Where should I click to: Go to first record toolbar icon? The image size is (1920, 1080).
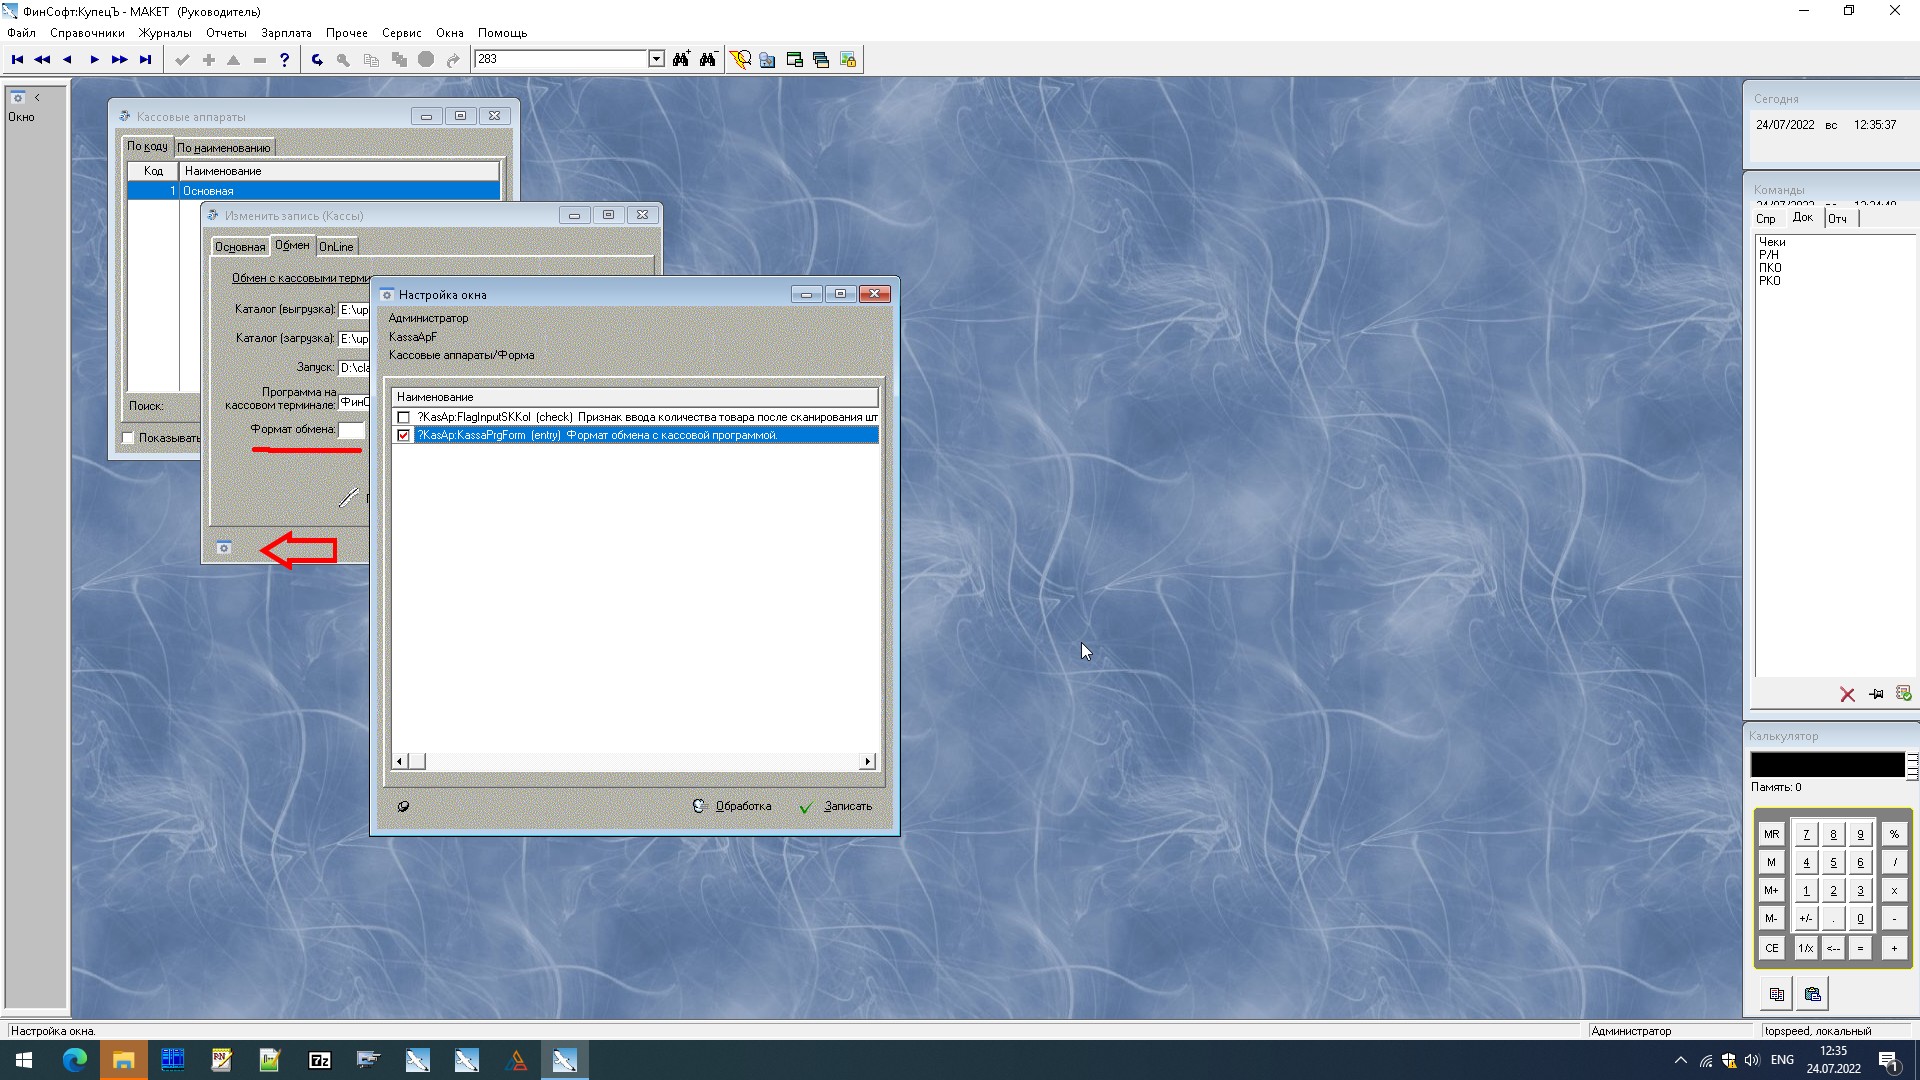(x=17, y=60)
